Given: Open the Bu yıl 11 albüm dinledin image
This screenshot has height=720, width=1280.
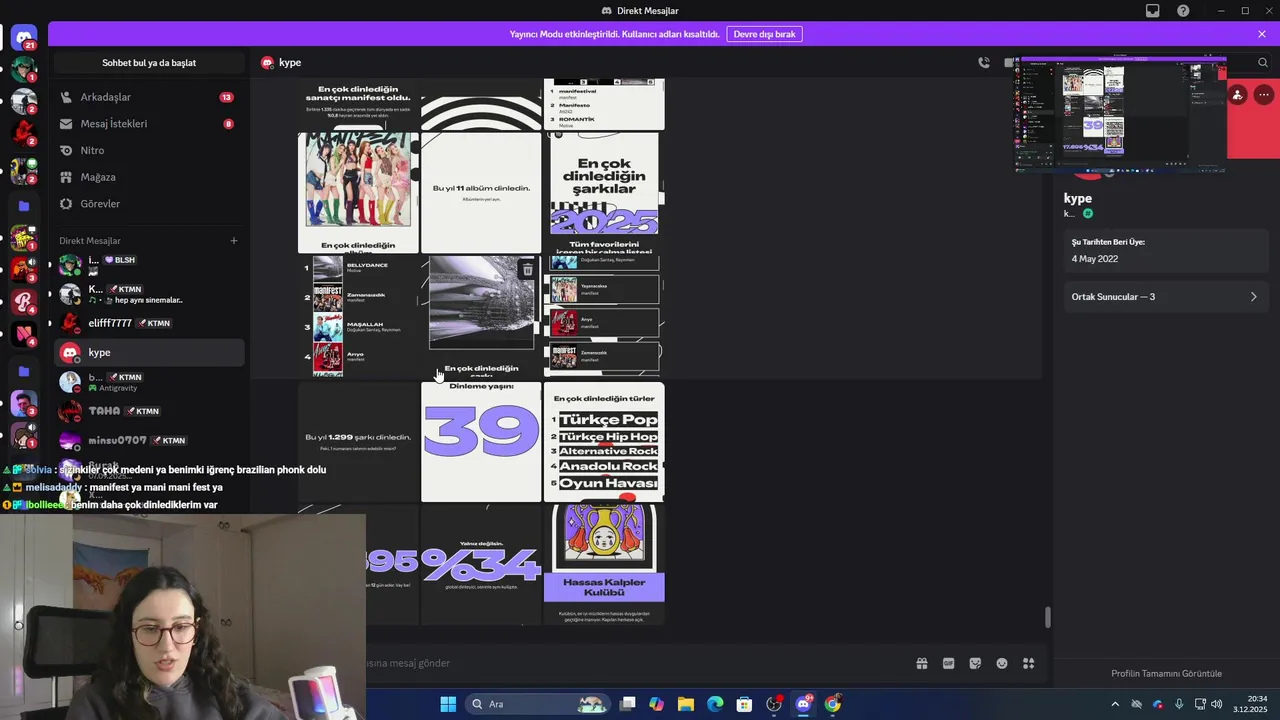Looking at the screenshot, I should (481, 193).
